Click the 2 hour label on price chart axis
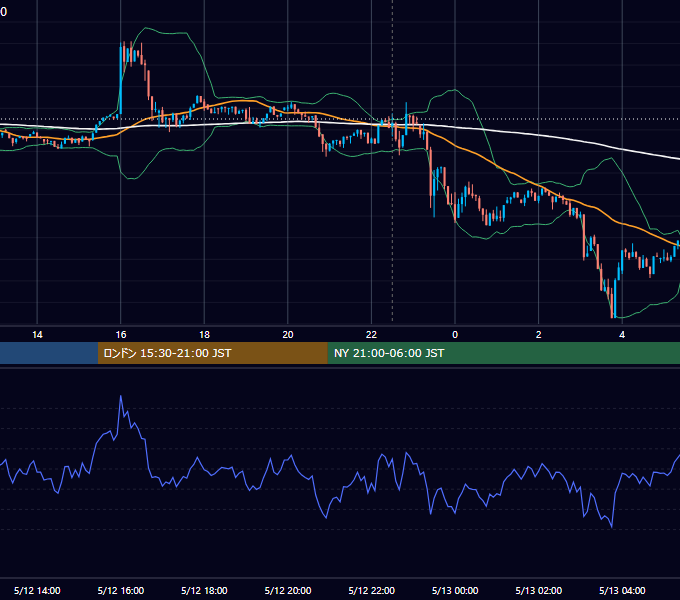 [x=539, y=335]
